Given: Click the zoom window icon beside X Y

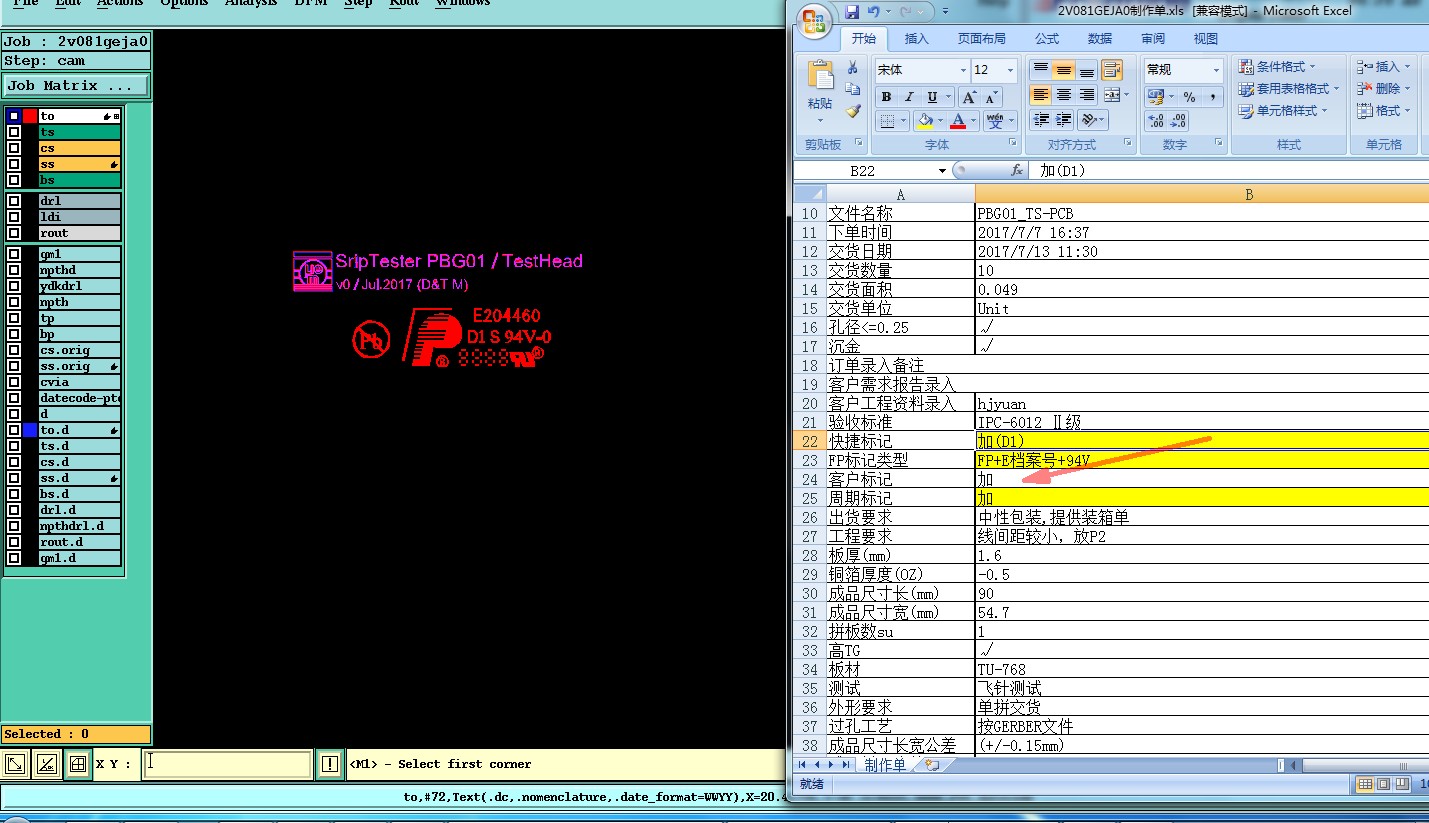Looking at the screenshot, I should tap(77, 764).
